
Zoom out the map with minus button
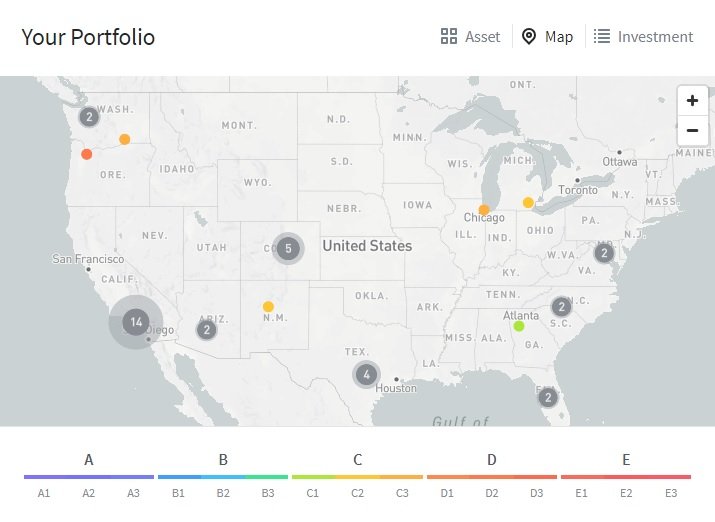[x=692, y=130]
